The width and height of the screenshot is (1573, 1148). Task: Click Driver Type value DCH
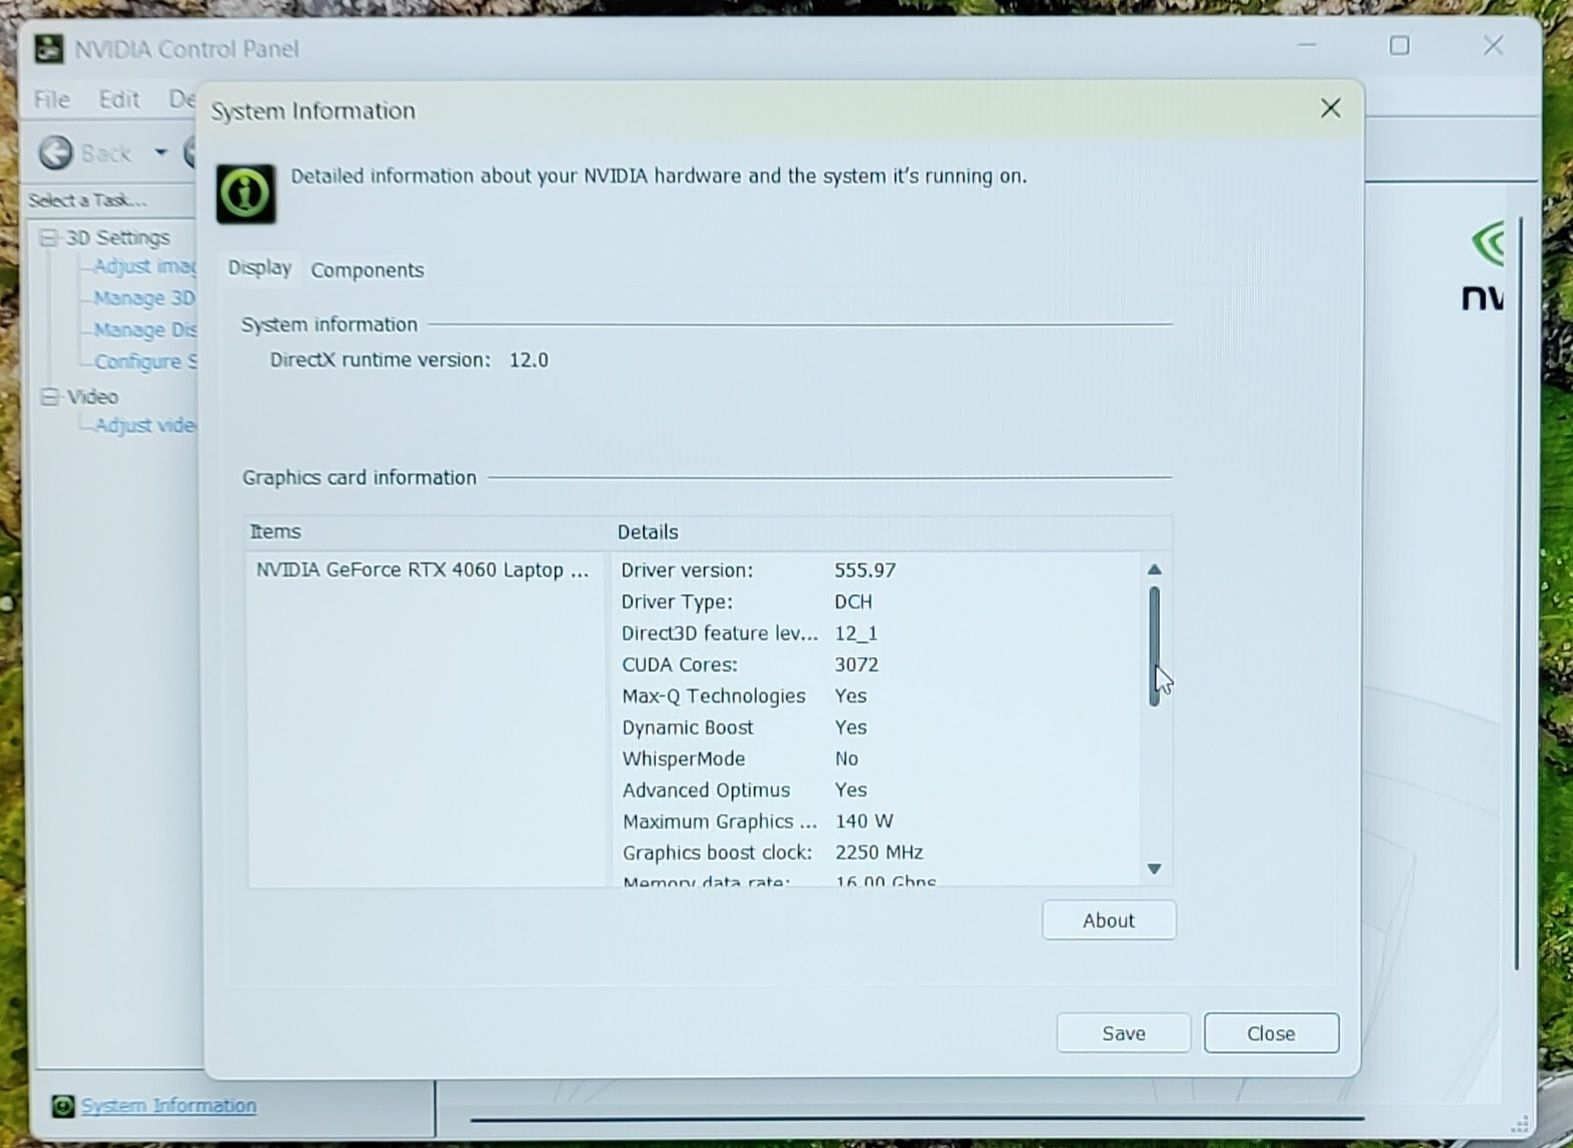(853, 602)
